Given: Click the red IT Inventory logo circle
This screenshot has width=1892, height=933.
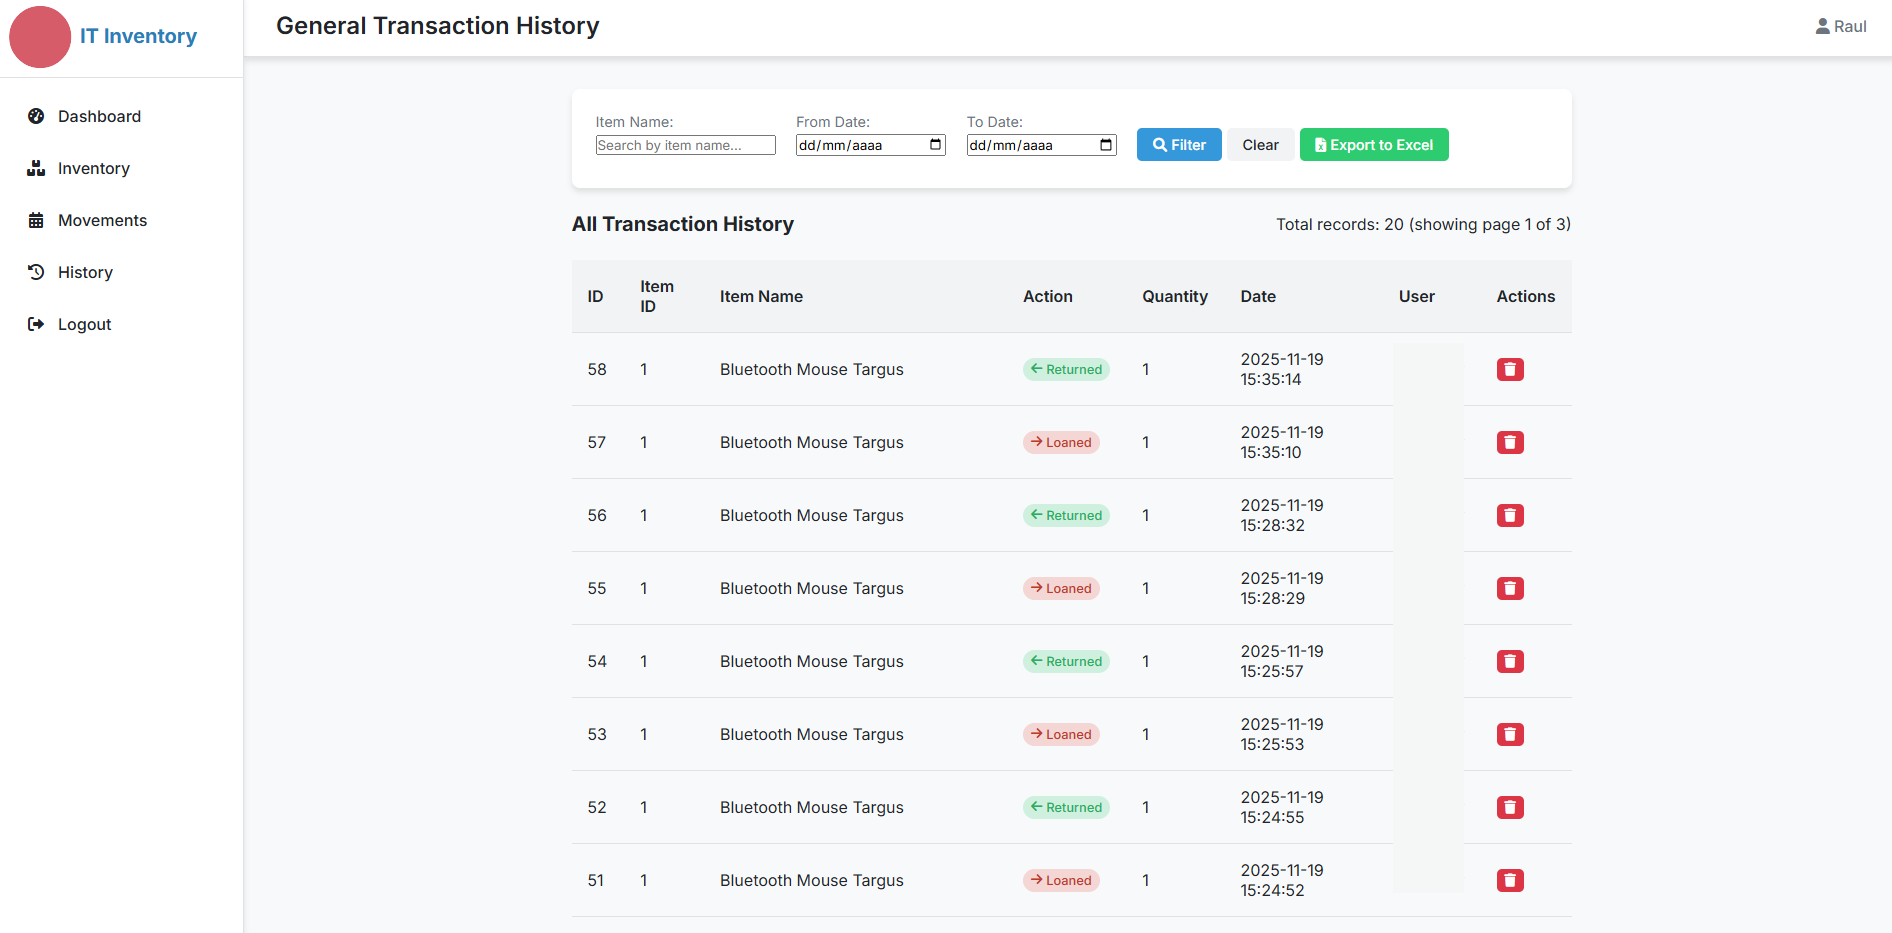Looking at the screenshot, I should coord(40,37).
